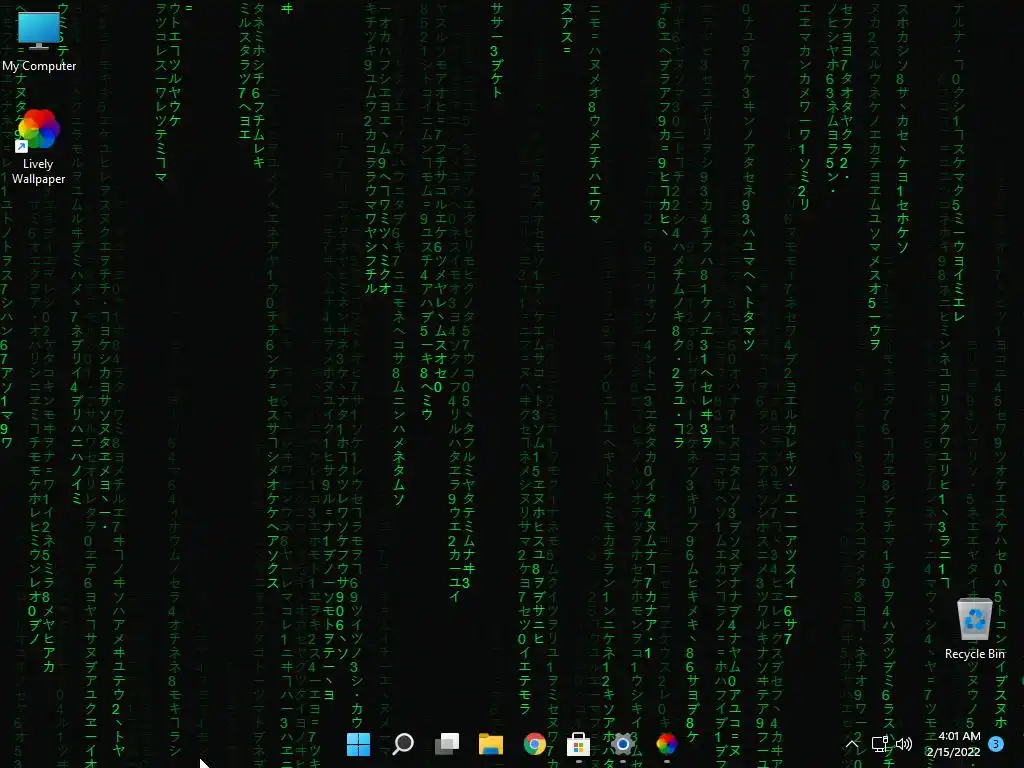Open volume control in system tray
The width and height of the screenshot is (1024, 768).
coord(904,744)
